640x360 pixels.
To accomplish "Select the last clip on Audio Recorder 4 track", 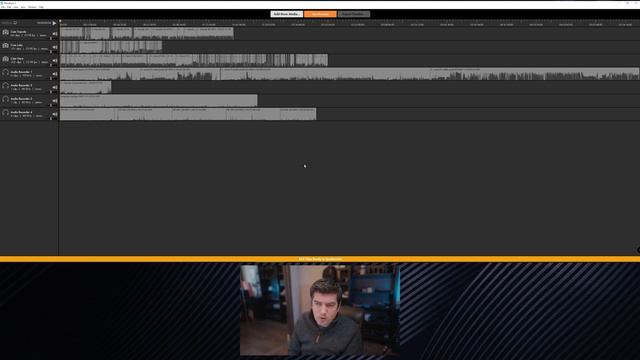I will pos(298,114).
